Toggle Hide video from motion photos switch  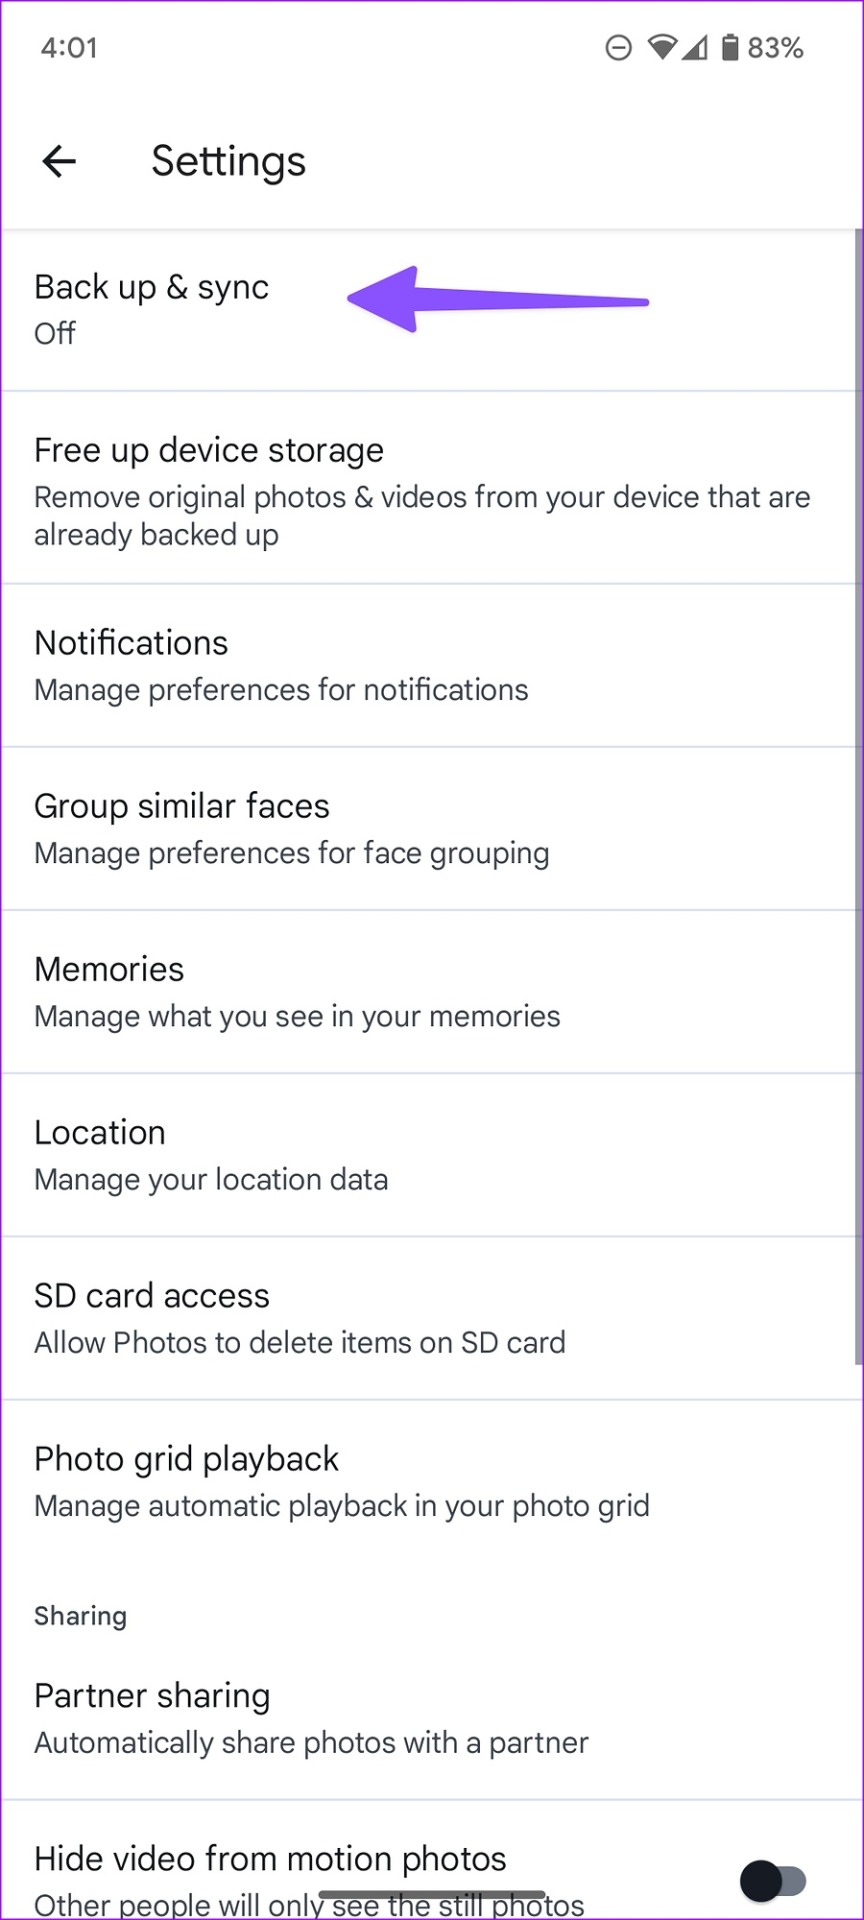[773, 1880]
